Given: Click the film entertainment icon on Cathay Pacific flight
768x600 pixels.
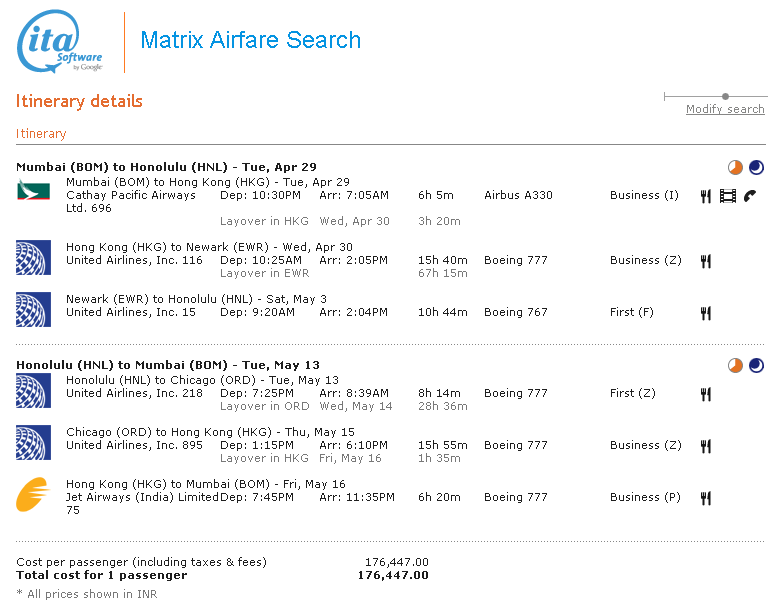Looking at the screenshot, I should point(727,196).
